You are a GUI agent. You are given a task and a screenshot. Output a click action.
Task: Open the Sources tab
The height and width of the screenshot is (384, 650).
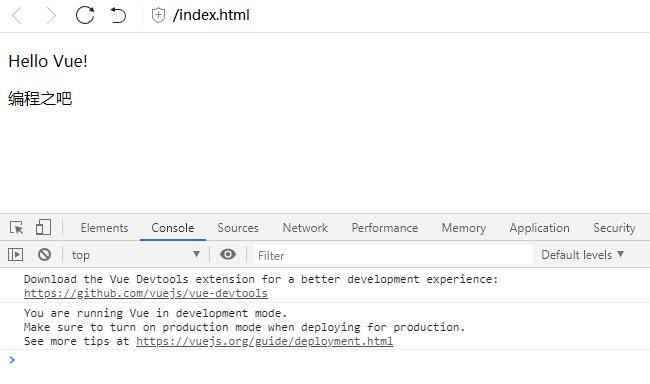[x=238, y=228]
